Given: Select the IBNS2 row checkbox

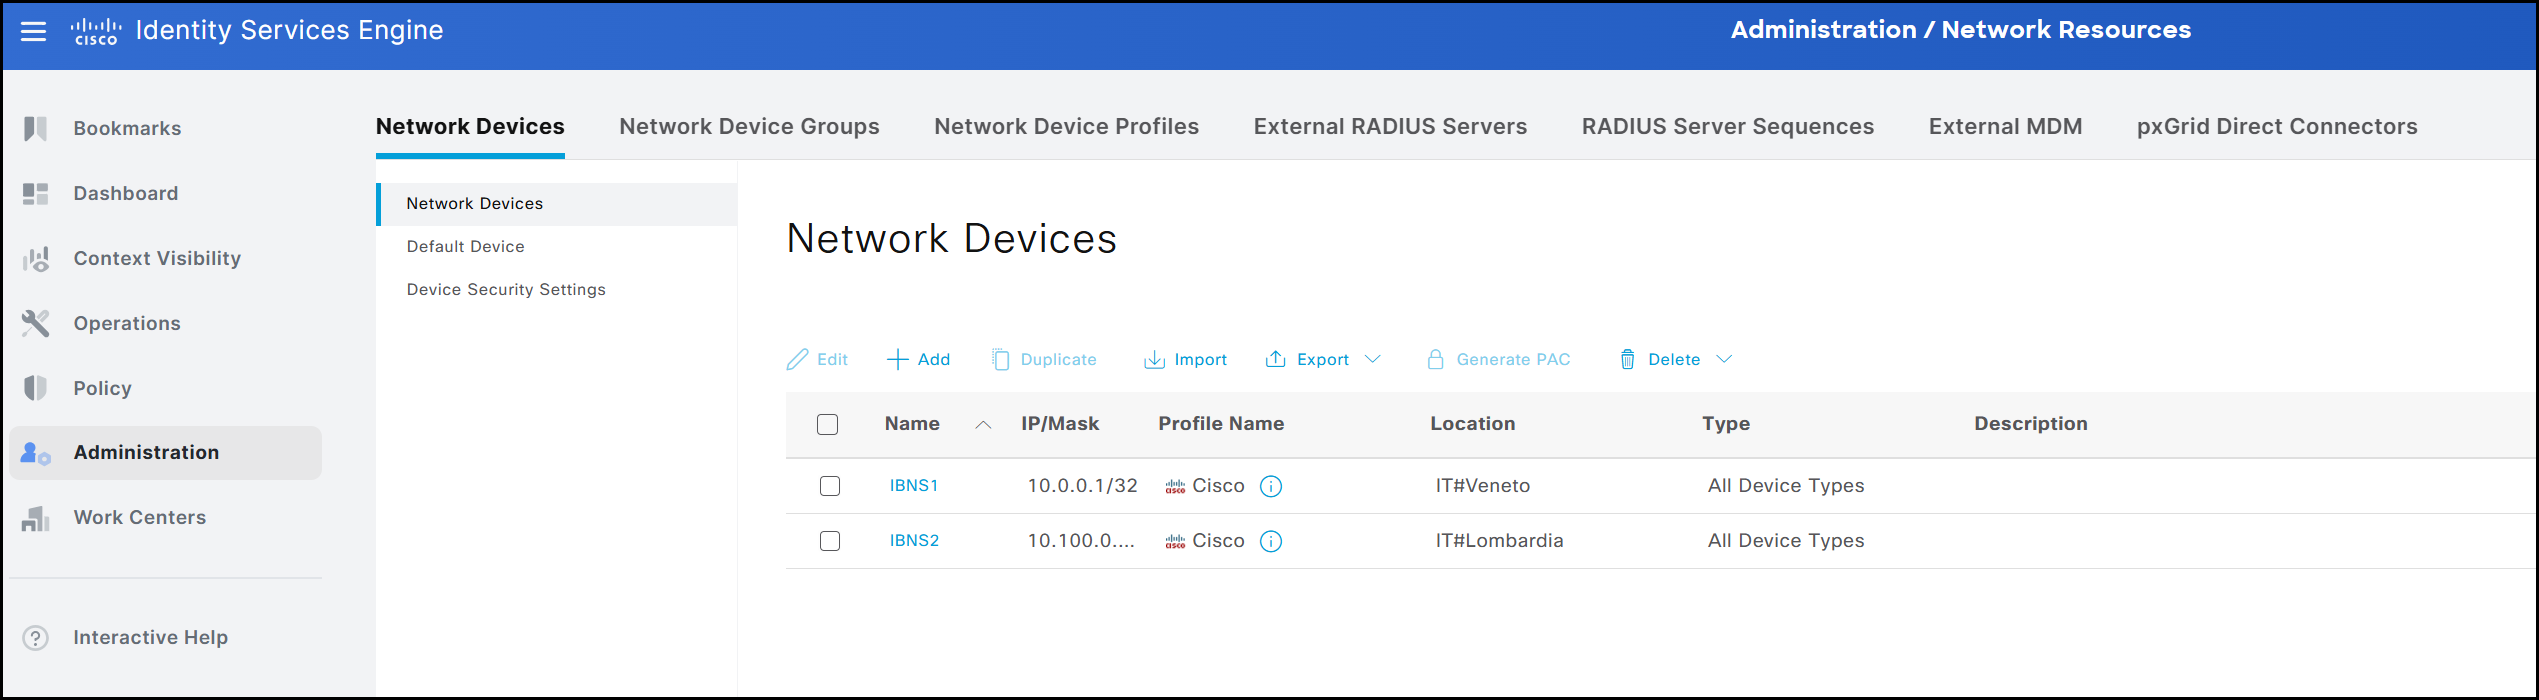Looking at the screenshot, I should click(830, 541).
